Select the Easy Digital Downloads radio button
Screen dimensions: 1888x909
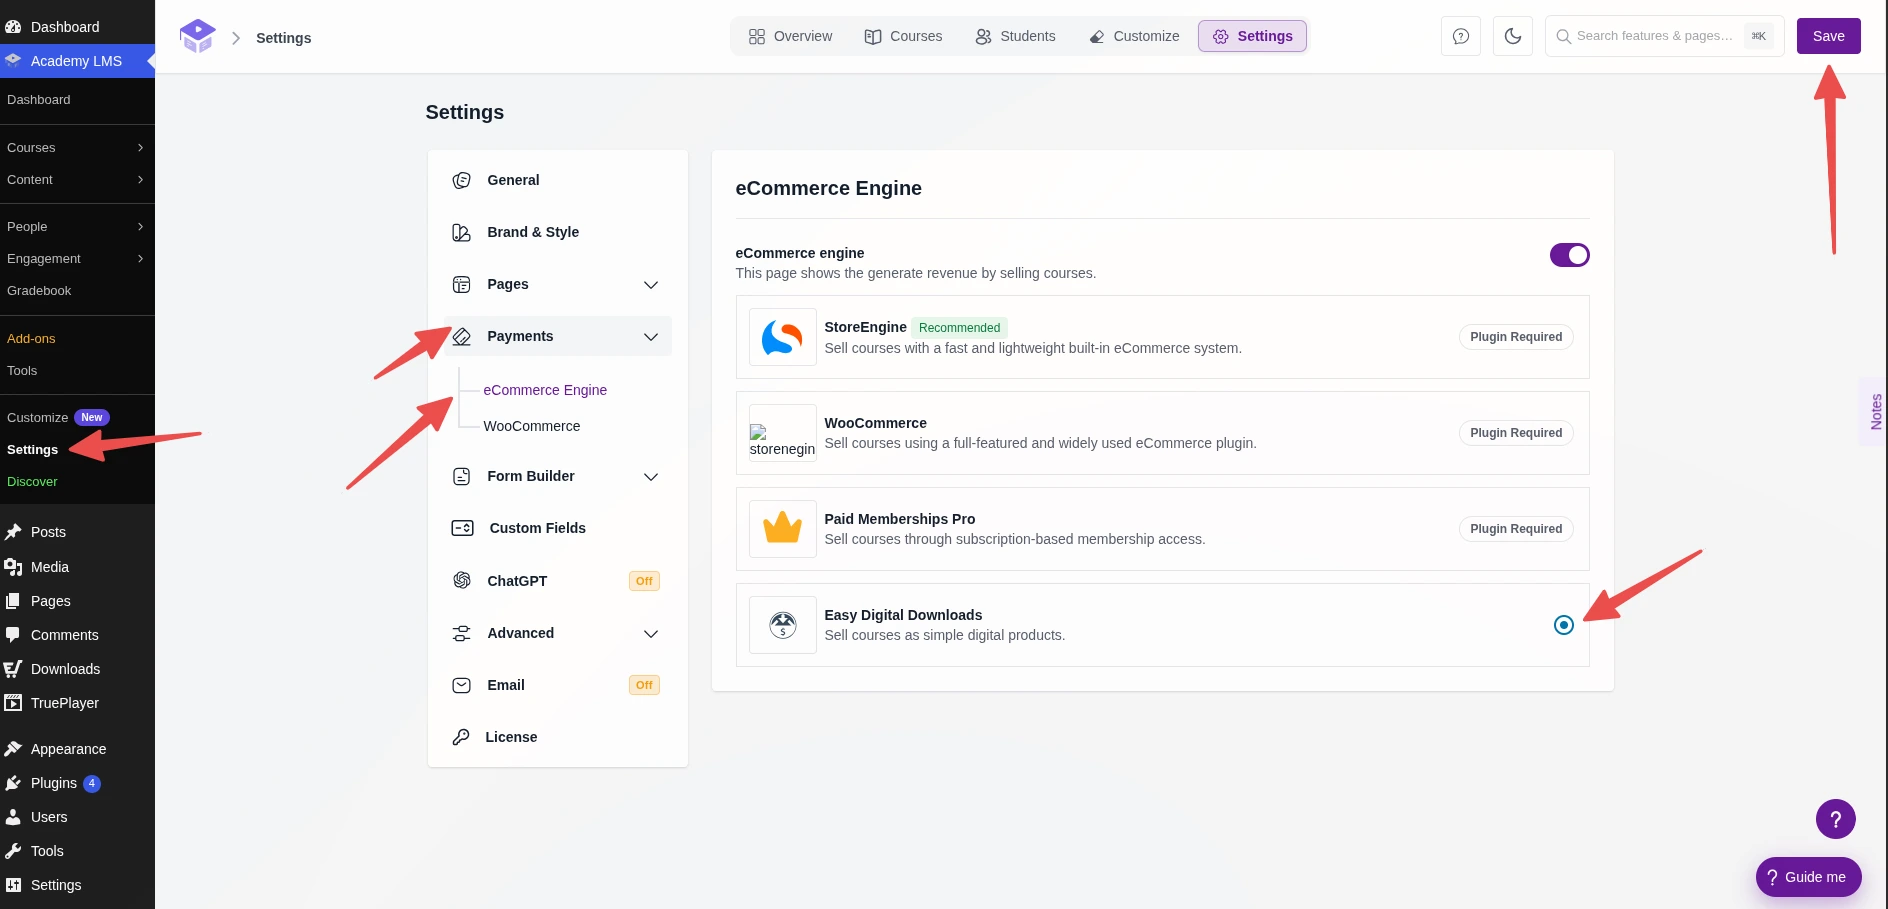point(1564,625)
